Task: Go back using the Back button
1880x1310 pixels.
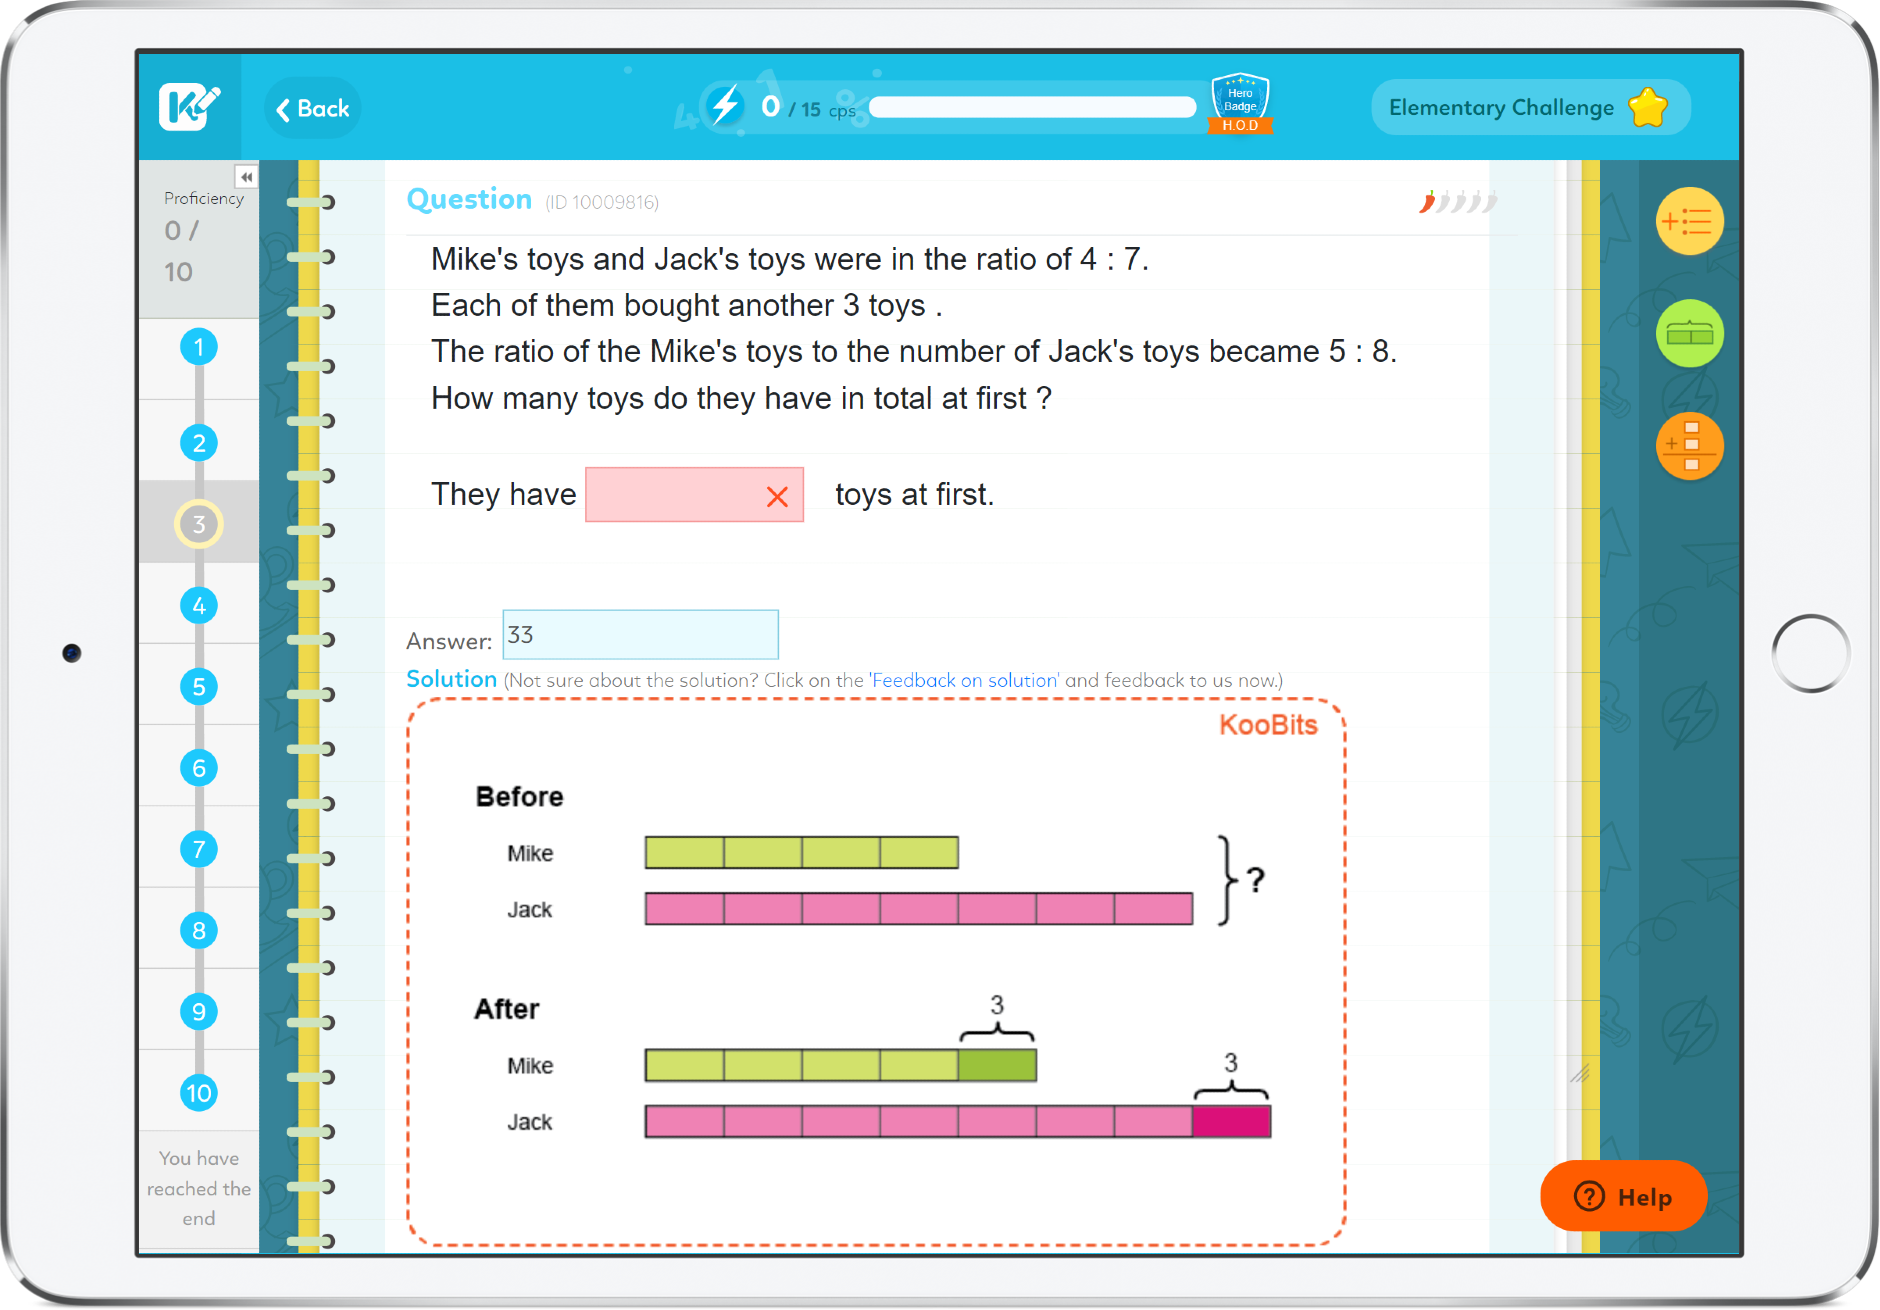Action: click(x=313, y=108)
